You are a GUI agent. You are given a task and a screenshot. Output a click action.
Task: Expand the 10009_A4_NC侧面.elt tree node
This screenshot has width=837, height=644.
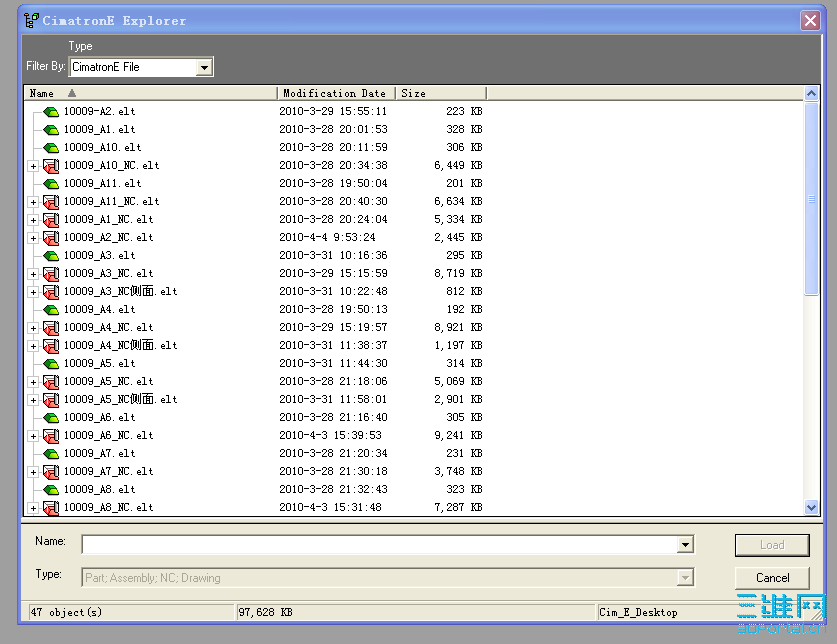coord(34,346)
